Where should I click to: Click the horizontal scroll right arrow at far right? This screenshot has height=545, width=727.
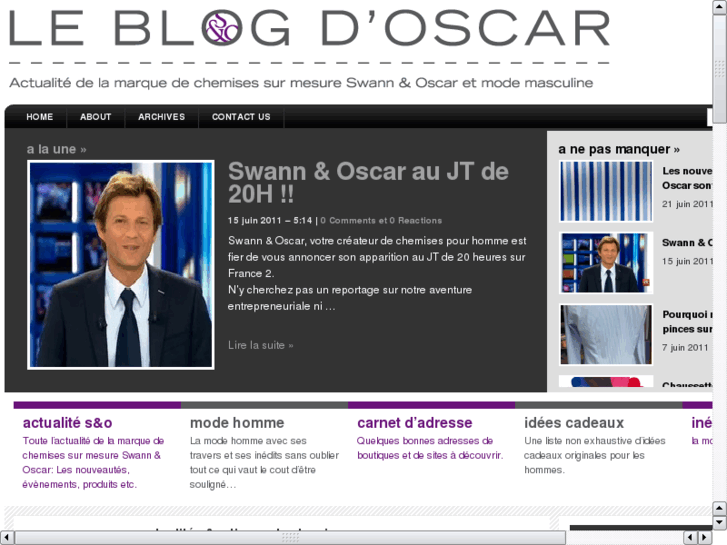tap(705, 538)
